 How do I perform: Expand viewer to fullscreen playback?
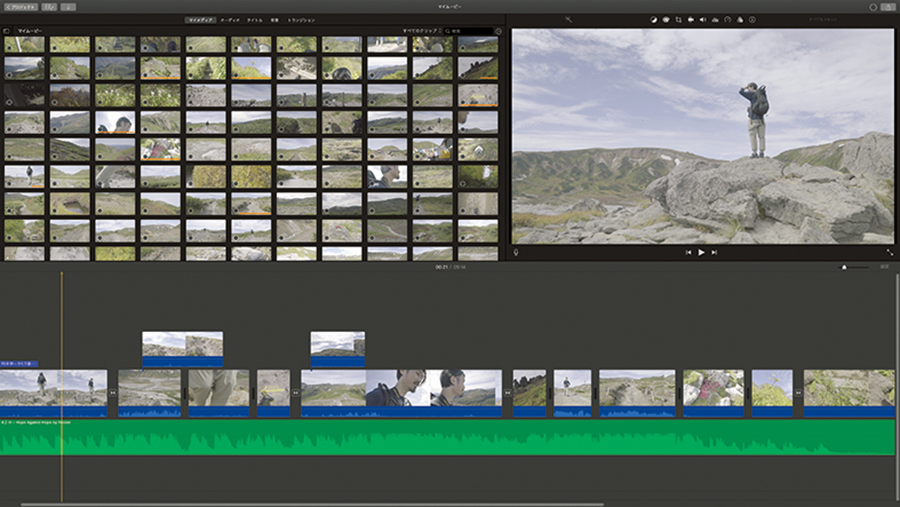pyautogui.click(x=889, y=253)
